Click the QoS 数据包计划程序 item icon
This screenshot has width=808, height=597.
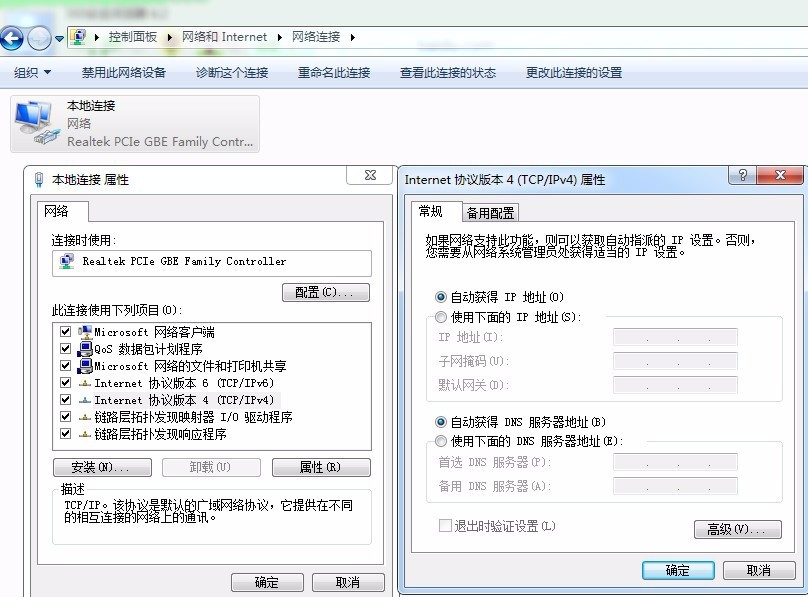point(85,349)
